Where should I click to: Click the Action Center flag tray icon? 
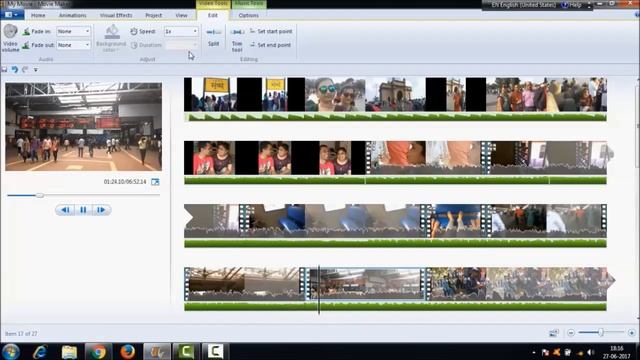pos(545,352)
